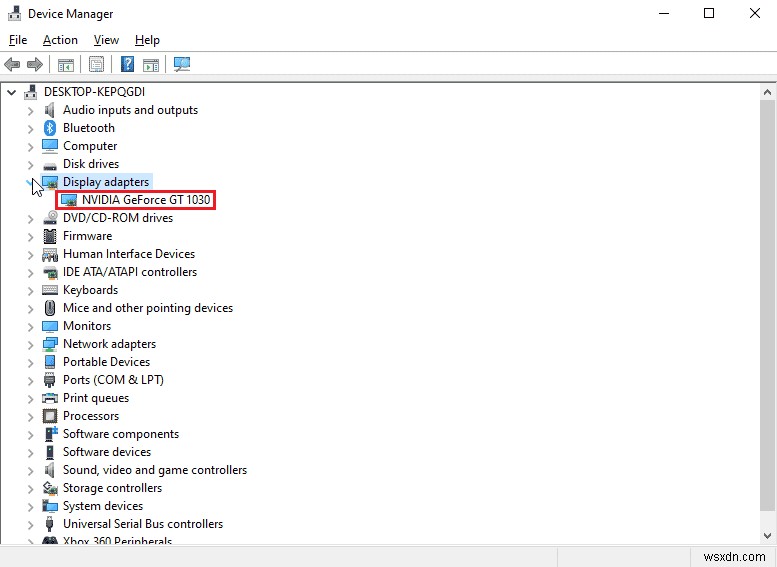777x567 pixels.
Task: Maximize the Device Manager window
Action: (x=709, y=13)
